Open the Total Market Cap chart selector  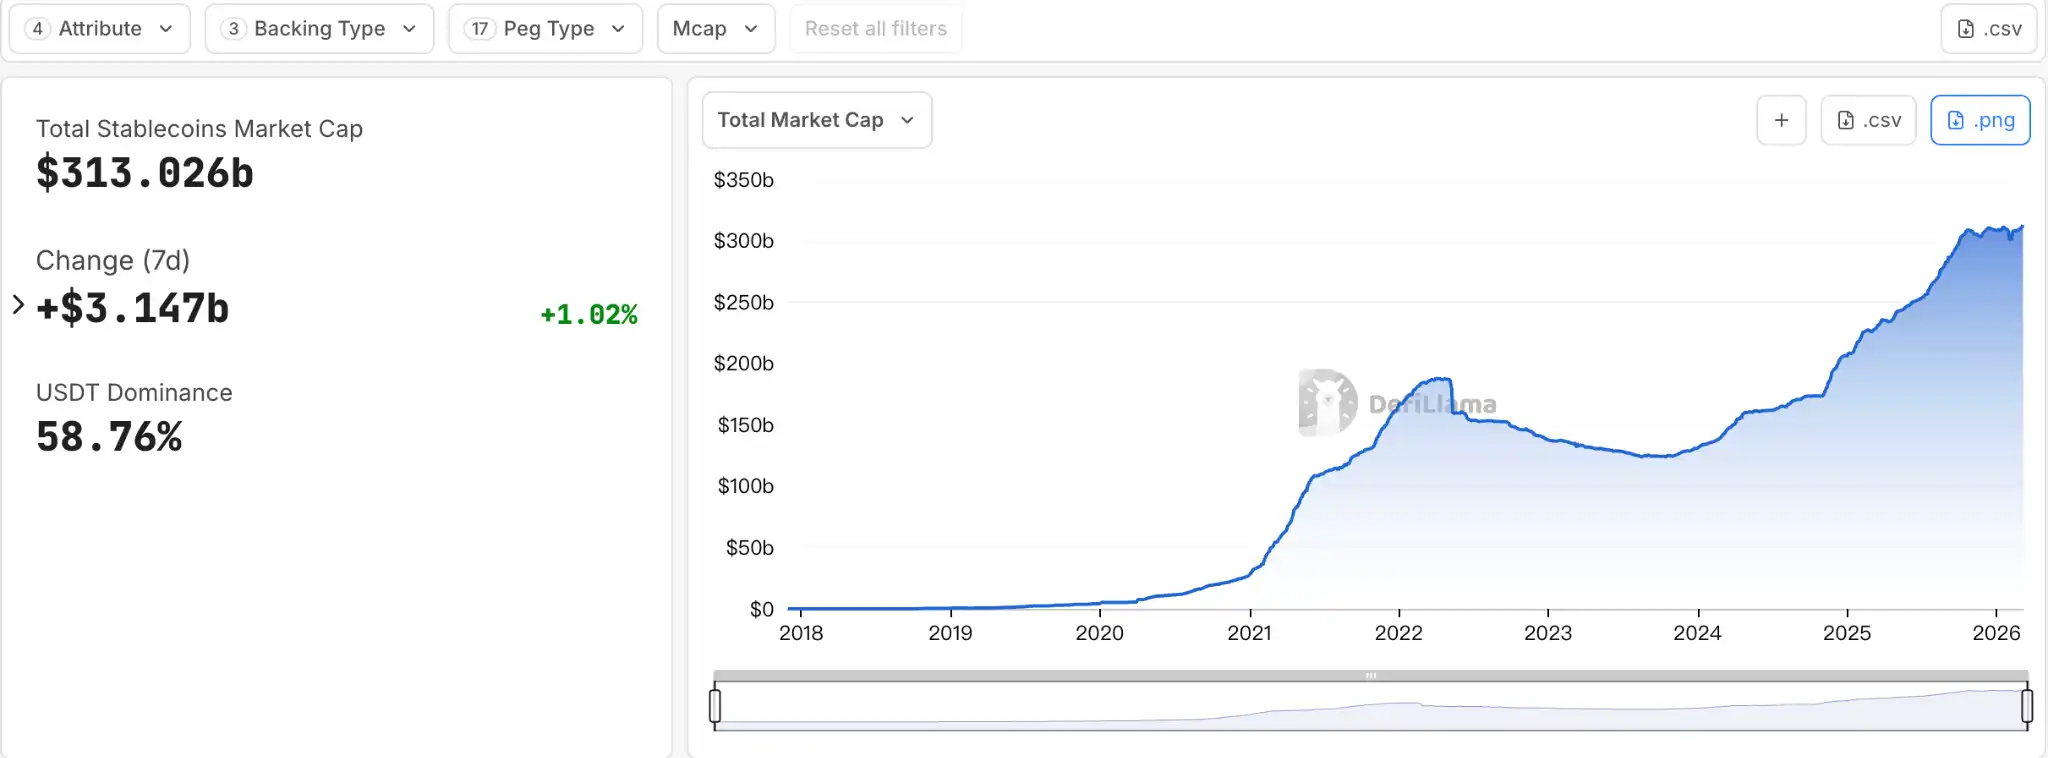pyautogui.click(x=816, y=121)
